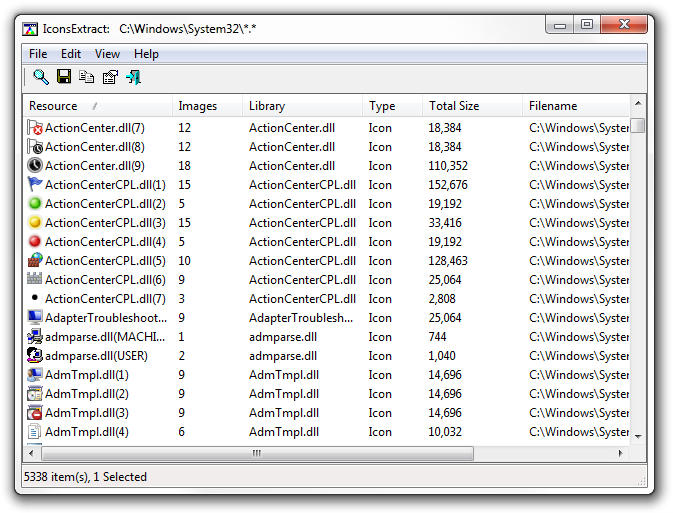
Task: Select the blue flag ActionCenterCPL.dll(1) icon
Action: point(35,185)
